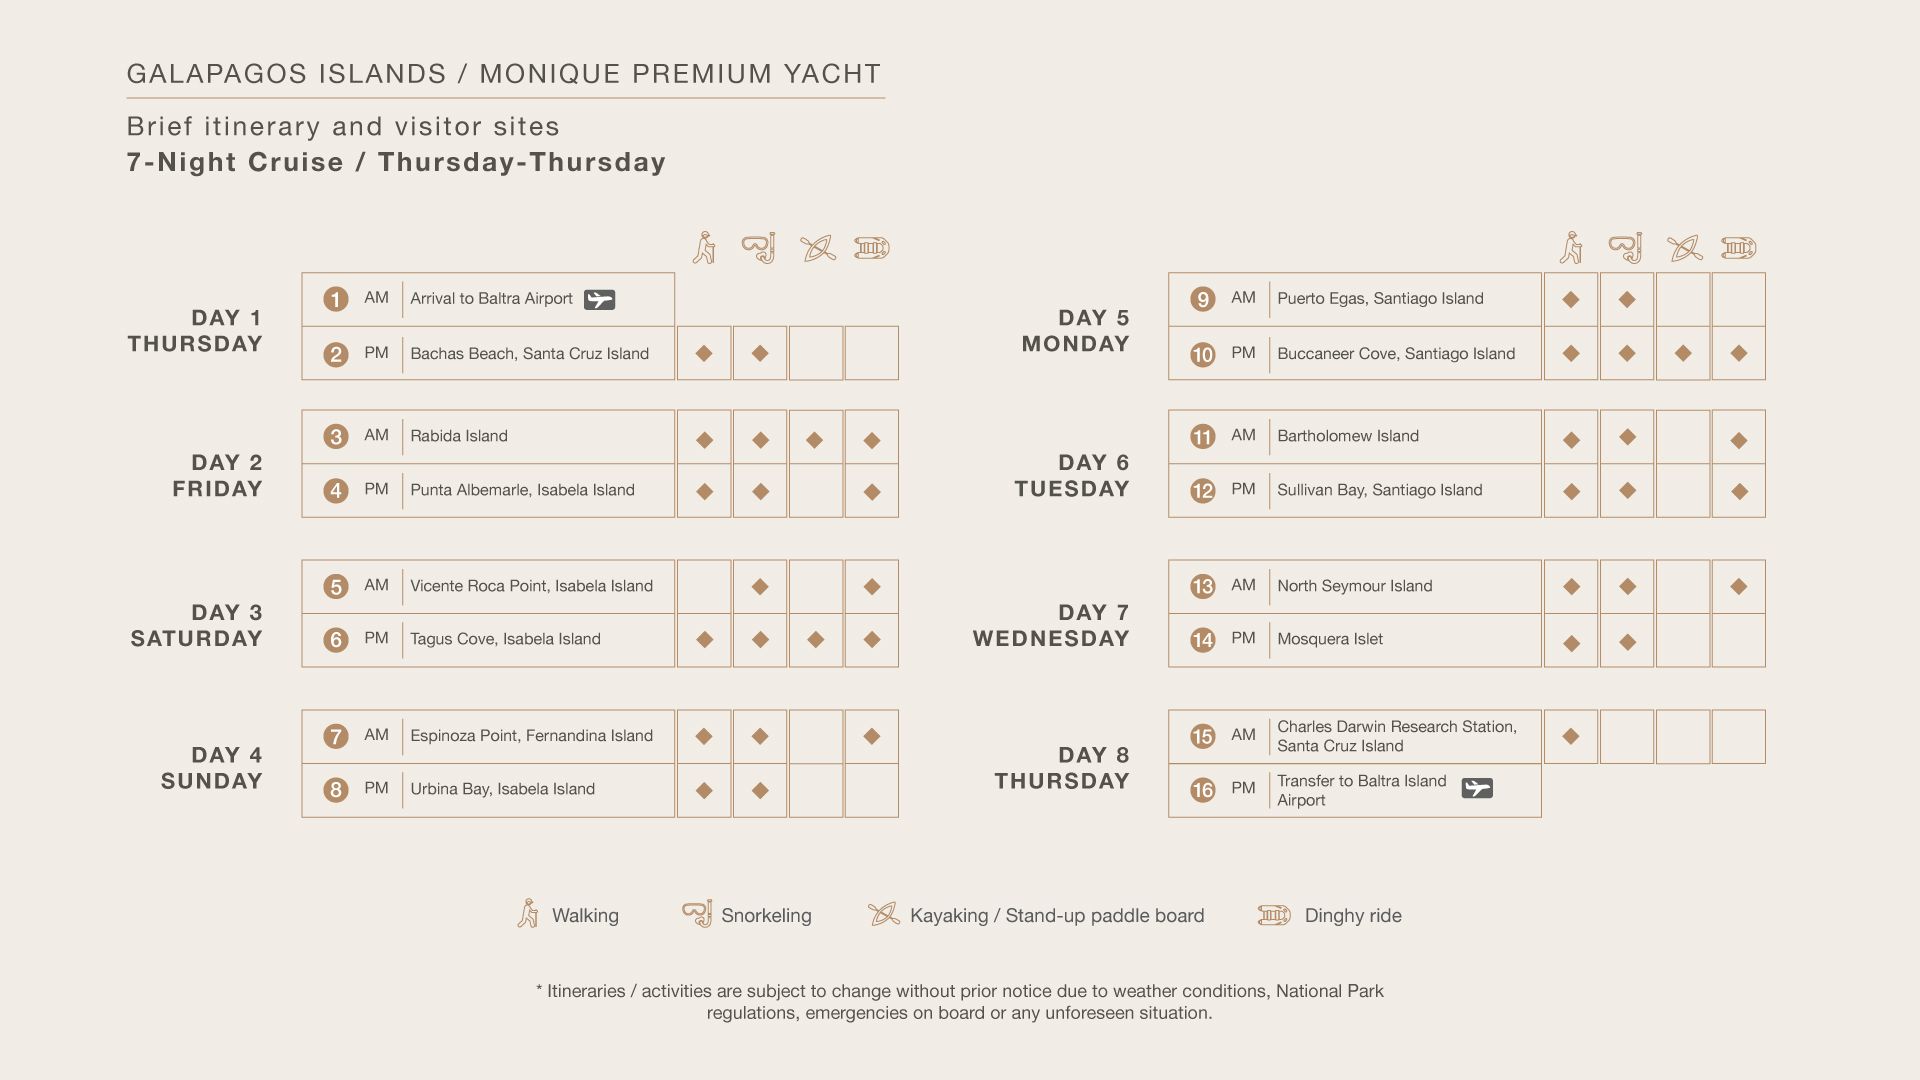Click the North Seymour Island entry
This screenshot has width=1920, height=1080.
1354,586
